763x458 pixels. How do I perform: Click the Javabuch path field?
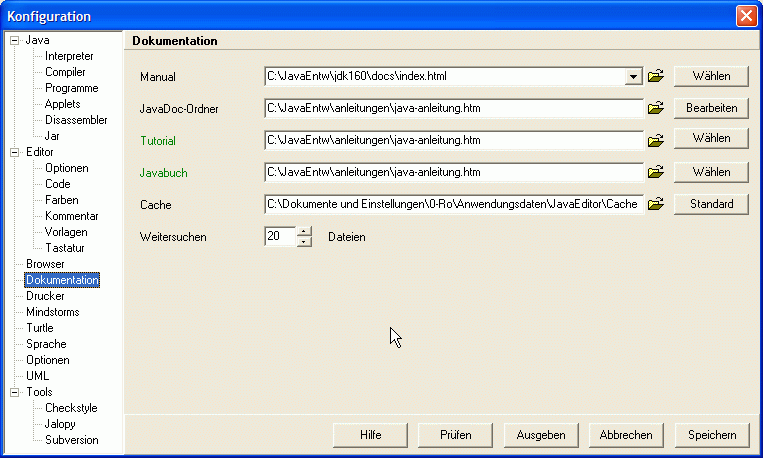pyautogui.click(x=454, y=173)
